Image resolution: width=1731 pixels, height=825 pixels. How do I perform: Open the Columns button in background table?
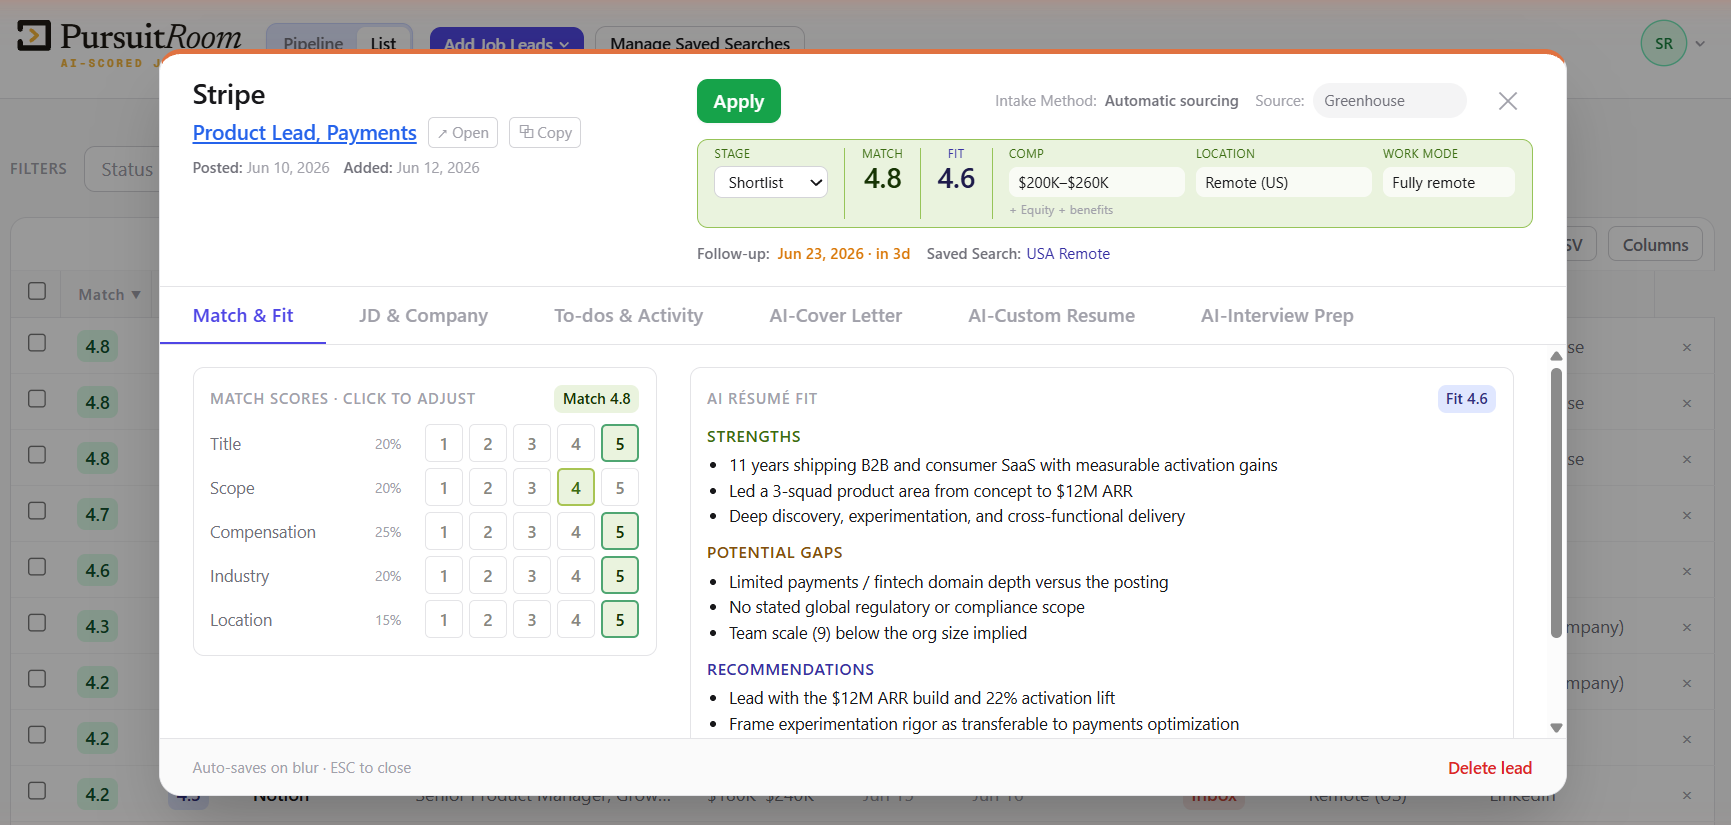click(x=1655, y=245)
